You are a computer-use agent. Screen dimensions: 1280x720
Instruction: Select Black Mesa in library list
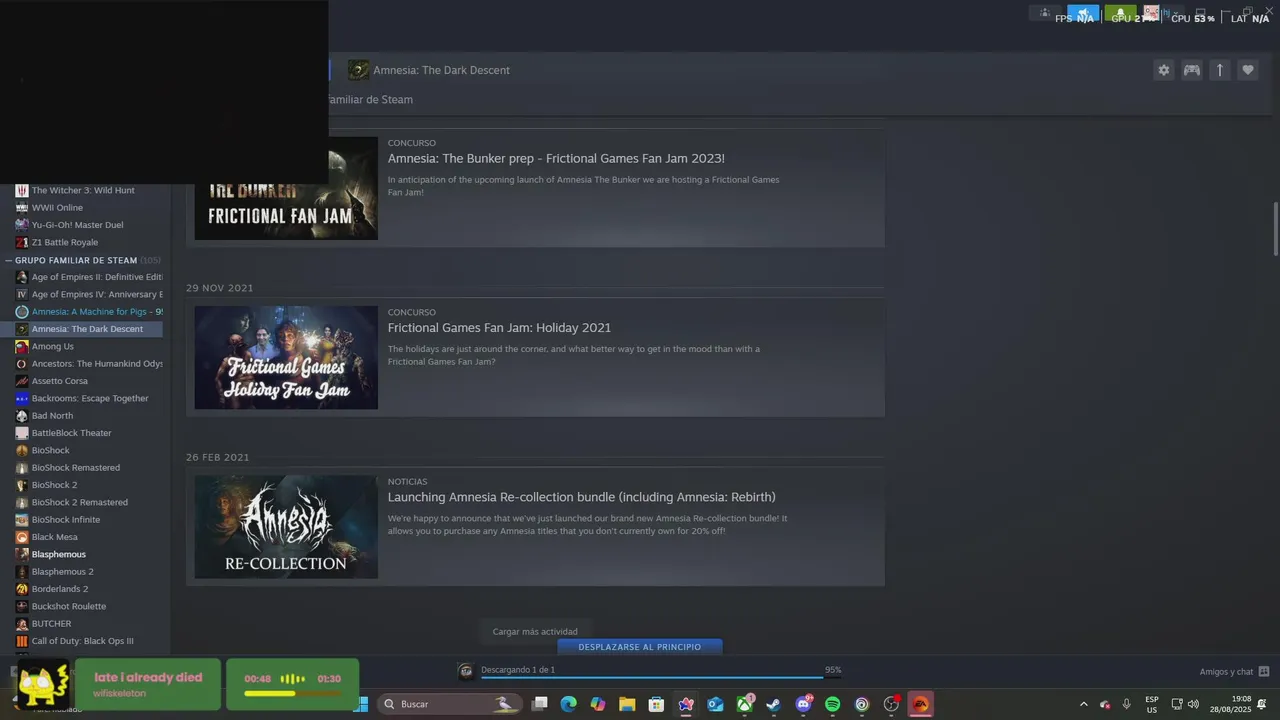point(54,537)
